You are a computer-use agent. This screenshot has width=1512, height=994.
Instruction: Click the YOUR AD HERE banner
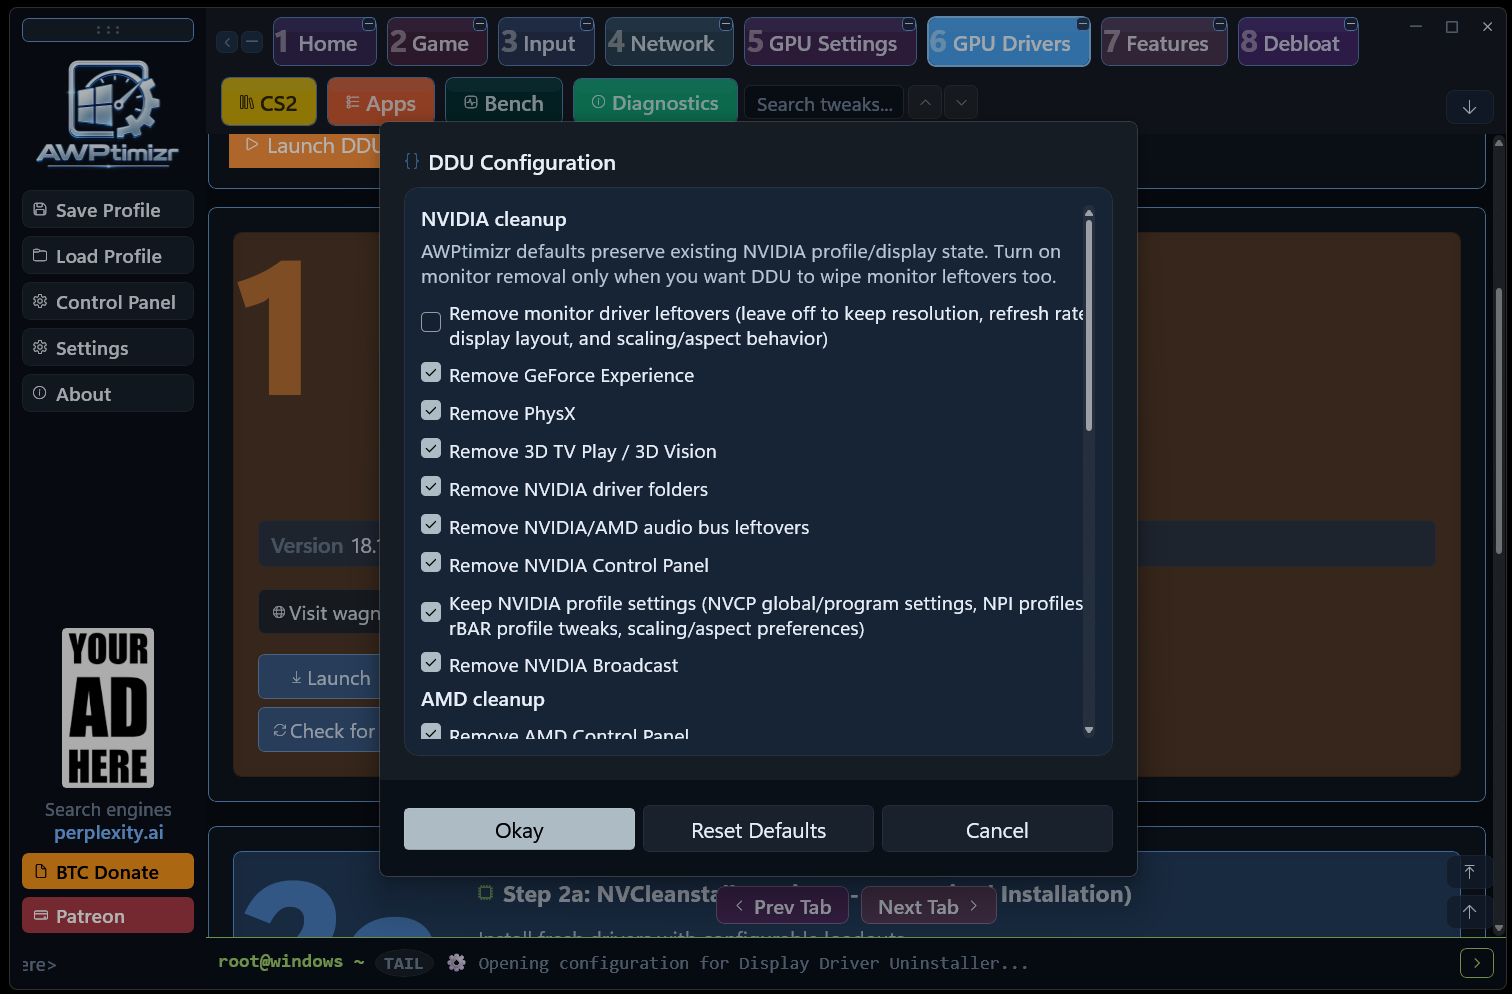pyautogui.click(x=108, y=707)
